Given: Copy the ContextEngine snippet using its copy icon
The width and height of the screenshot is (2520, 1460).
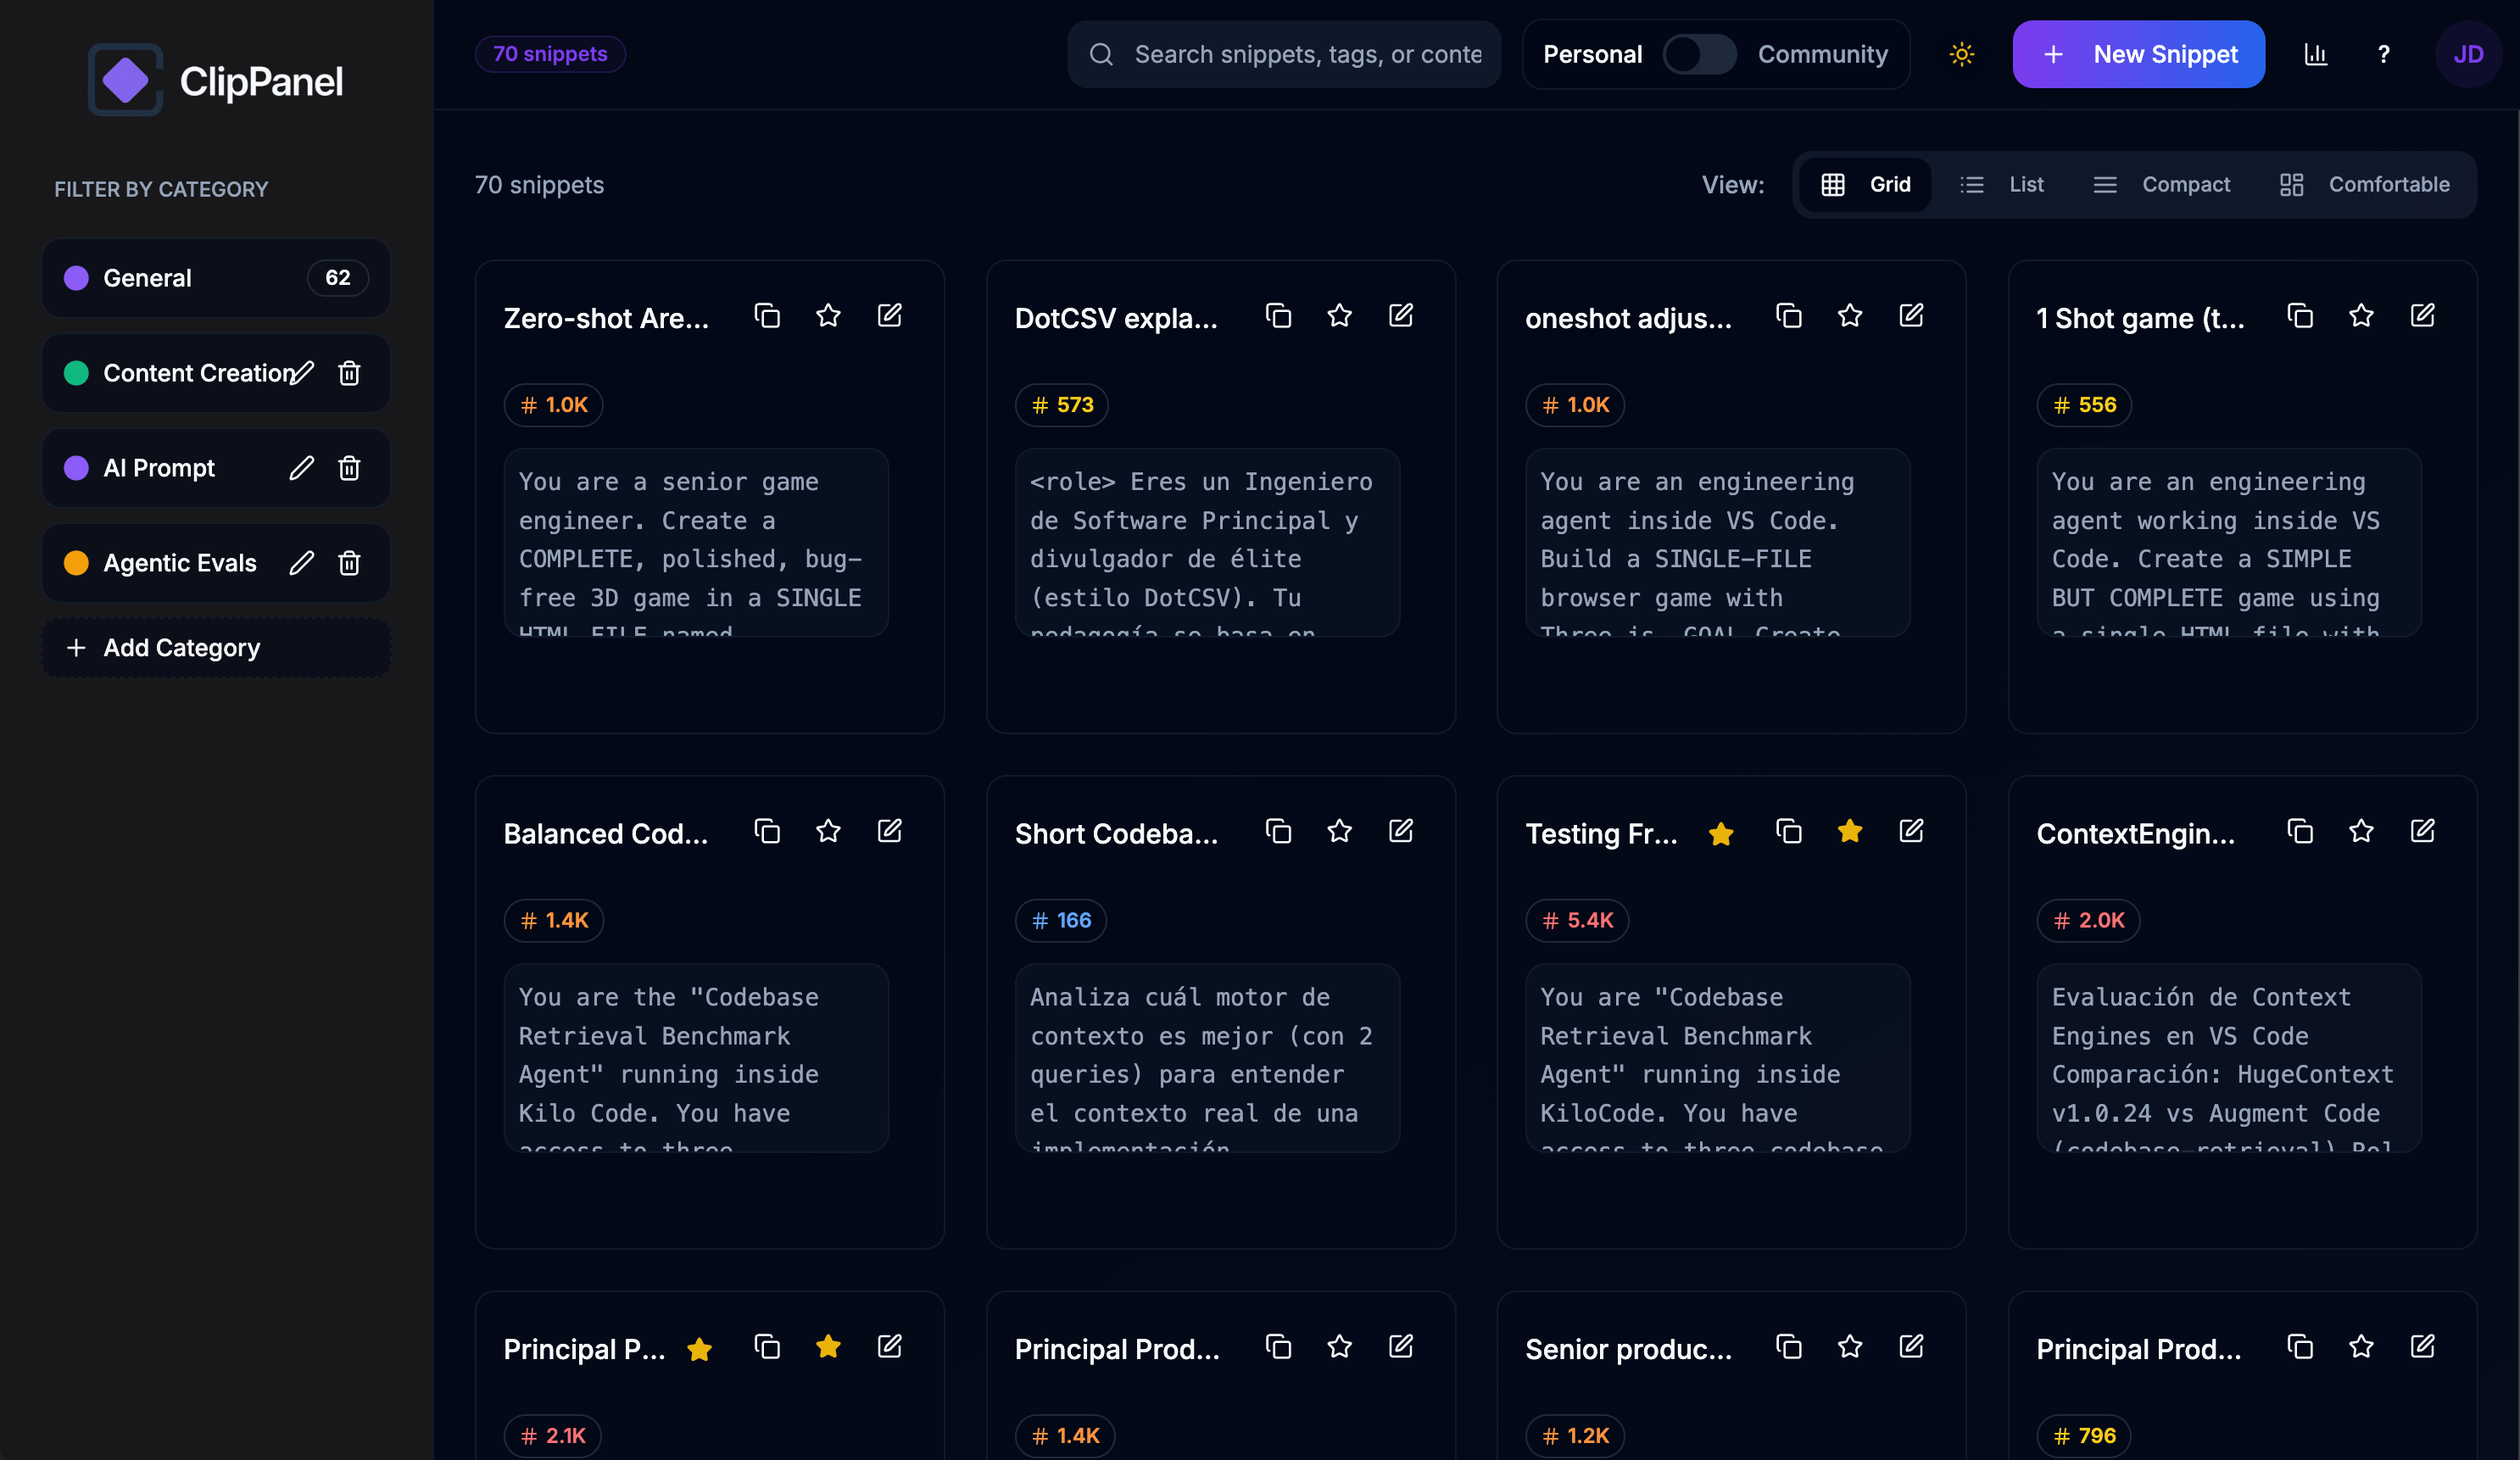Looking at the screenshot, I should pyautogui.click(x=2300, y=831).
